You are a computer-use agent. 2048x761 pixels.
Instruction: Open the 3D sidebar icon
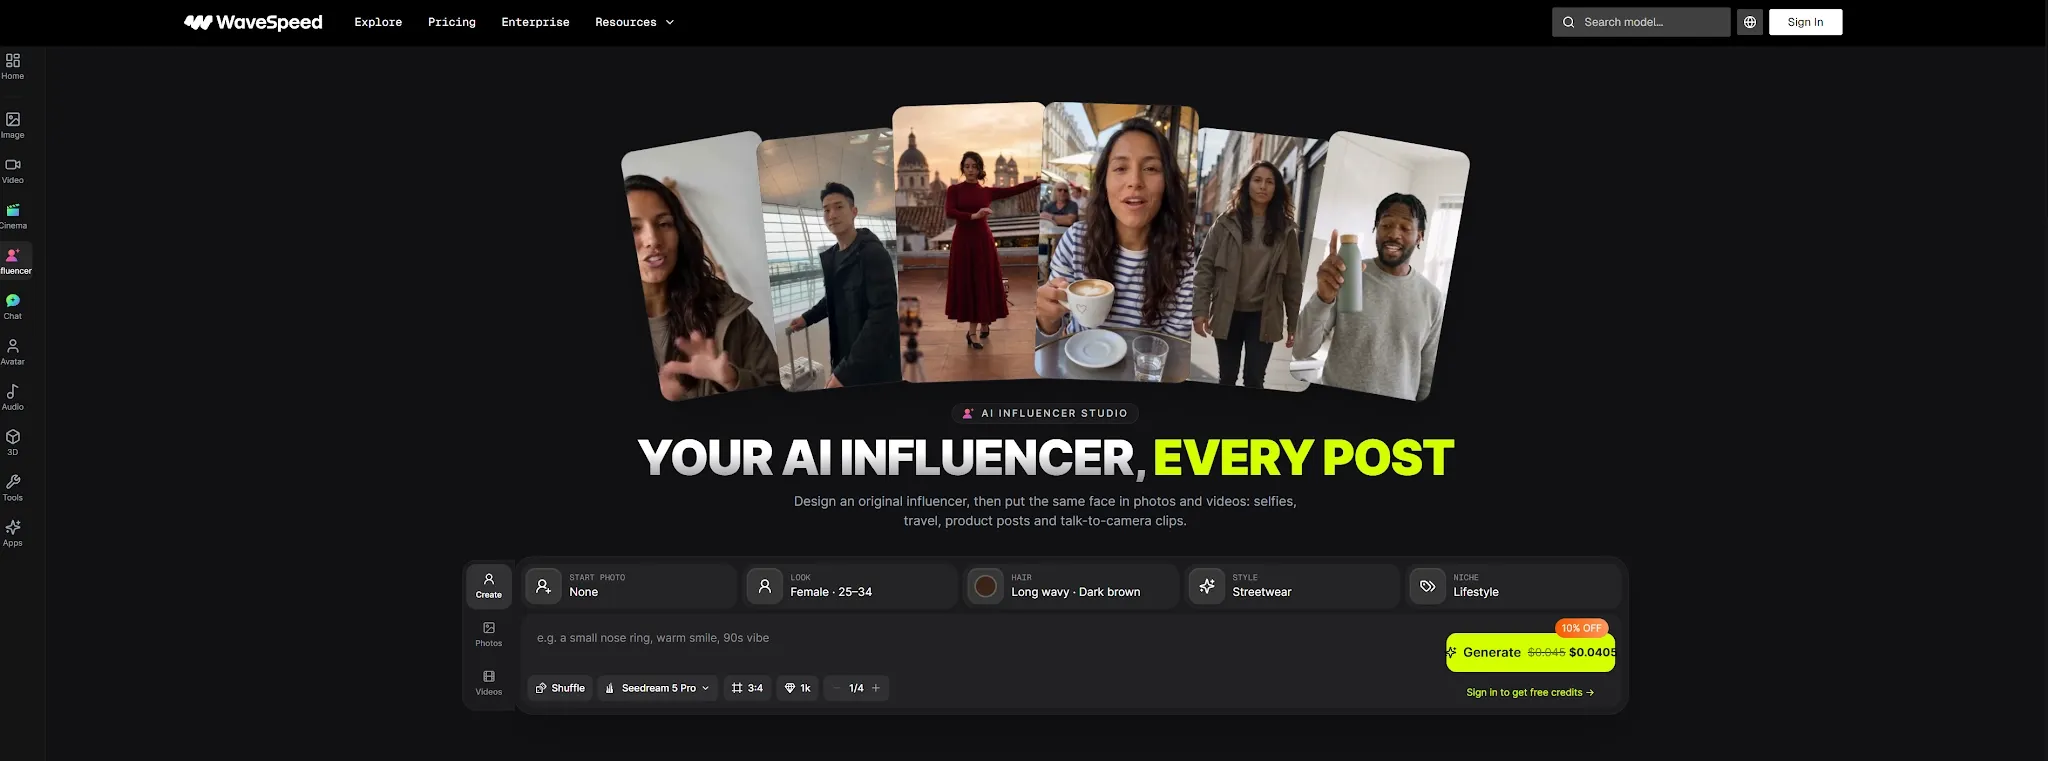pos(13,442)
